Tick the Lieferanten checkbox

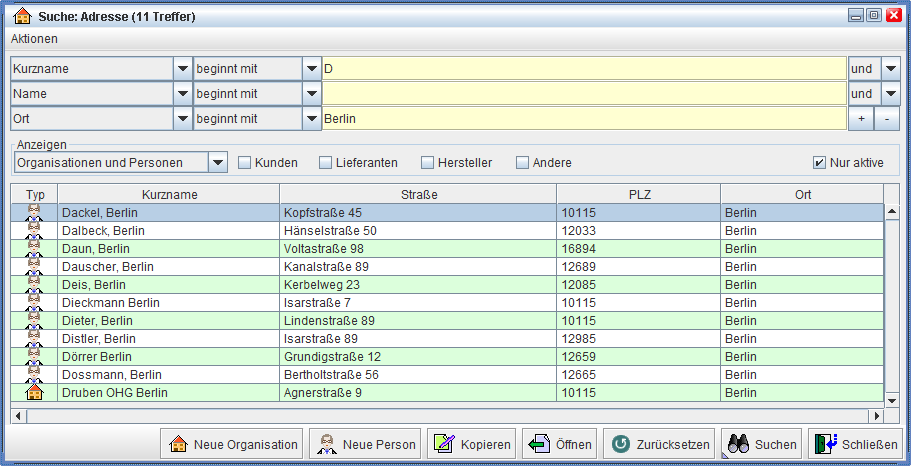pyautogui.click(x=325, y=163)
